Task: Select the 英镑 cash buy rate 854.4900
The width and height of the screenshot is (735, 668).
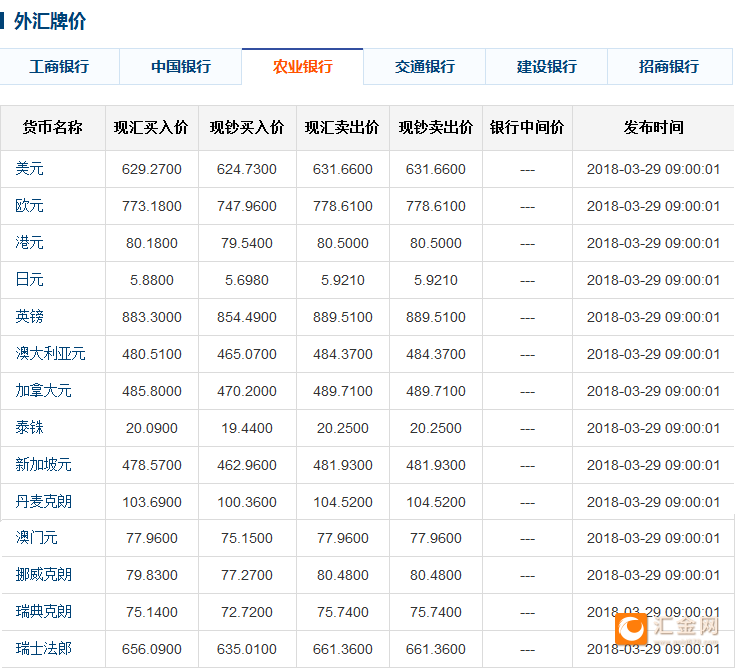Action: coord(247,317)
